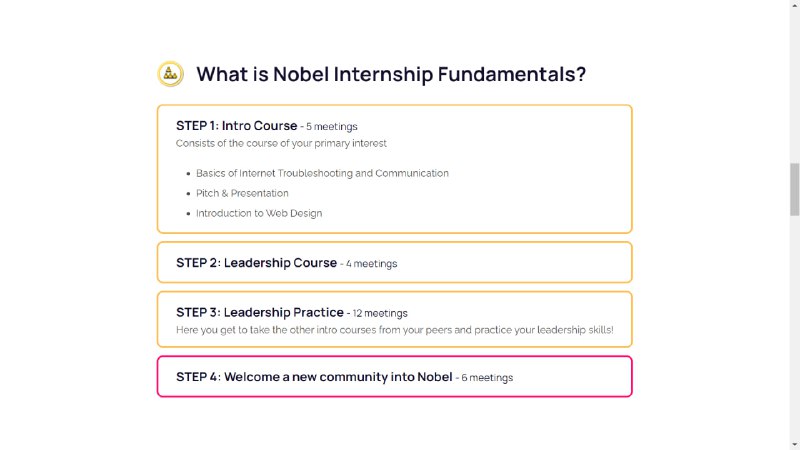Click Step 3's description about peers' intro courses
Image resolution: width=800 pixels, height=450 pixels.
(x=394, y=330)
